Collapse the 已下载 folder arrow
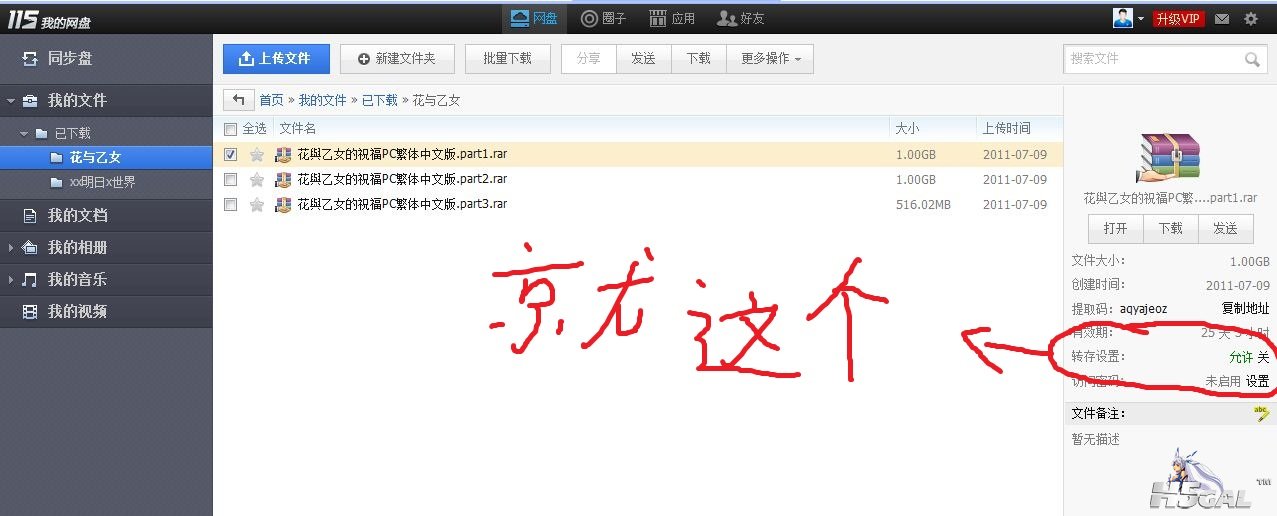Image resolution: width=1277 pixels, height=516 pixels. click(23, 133)
